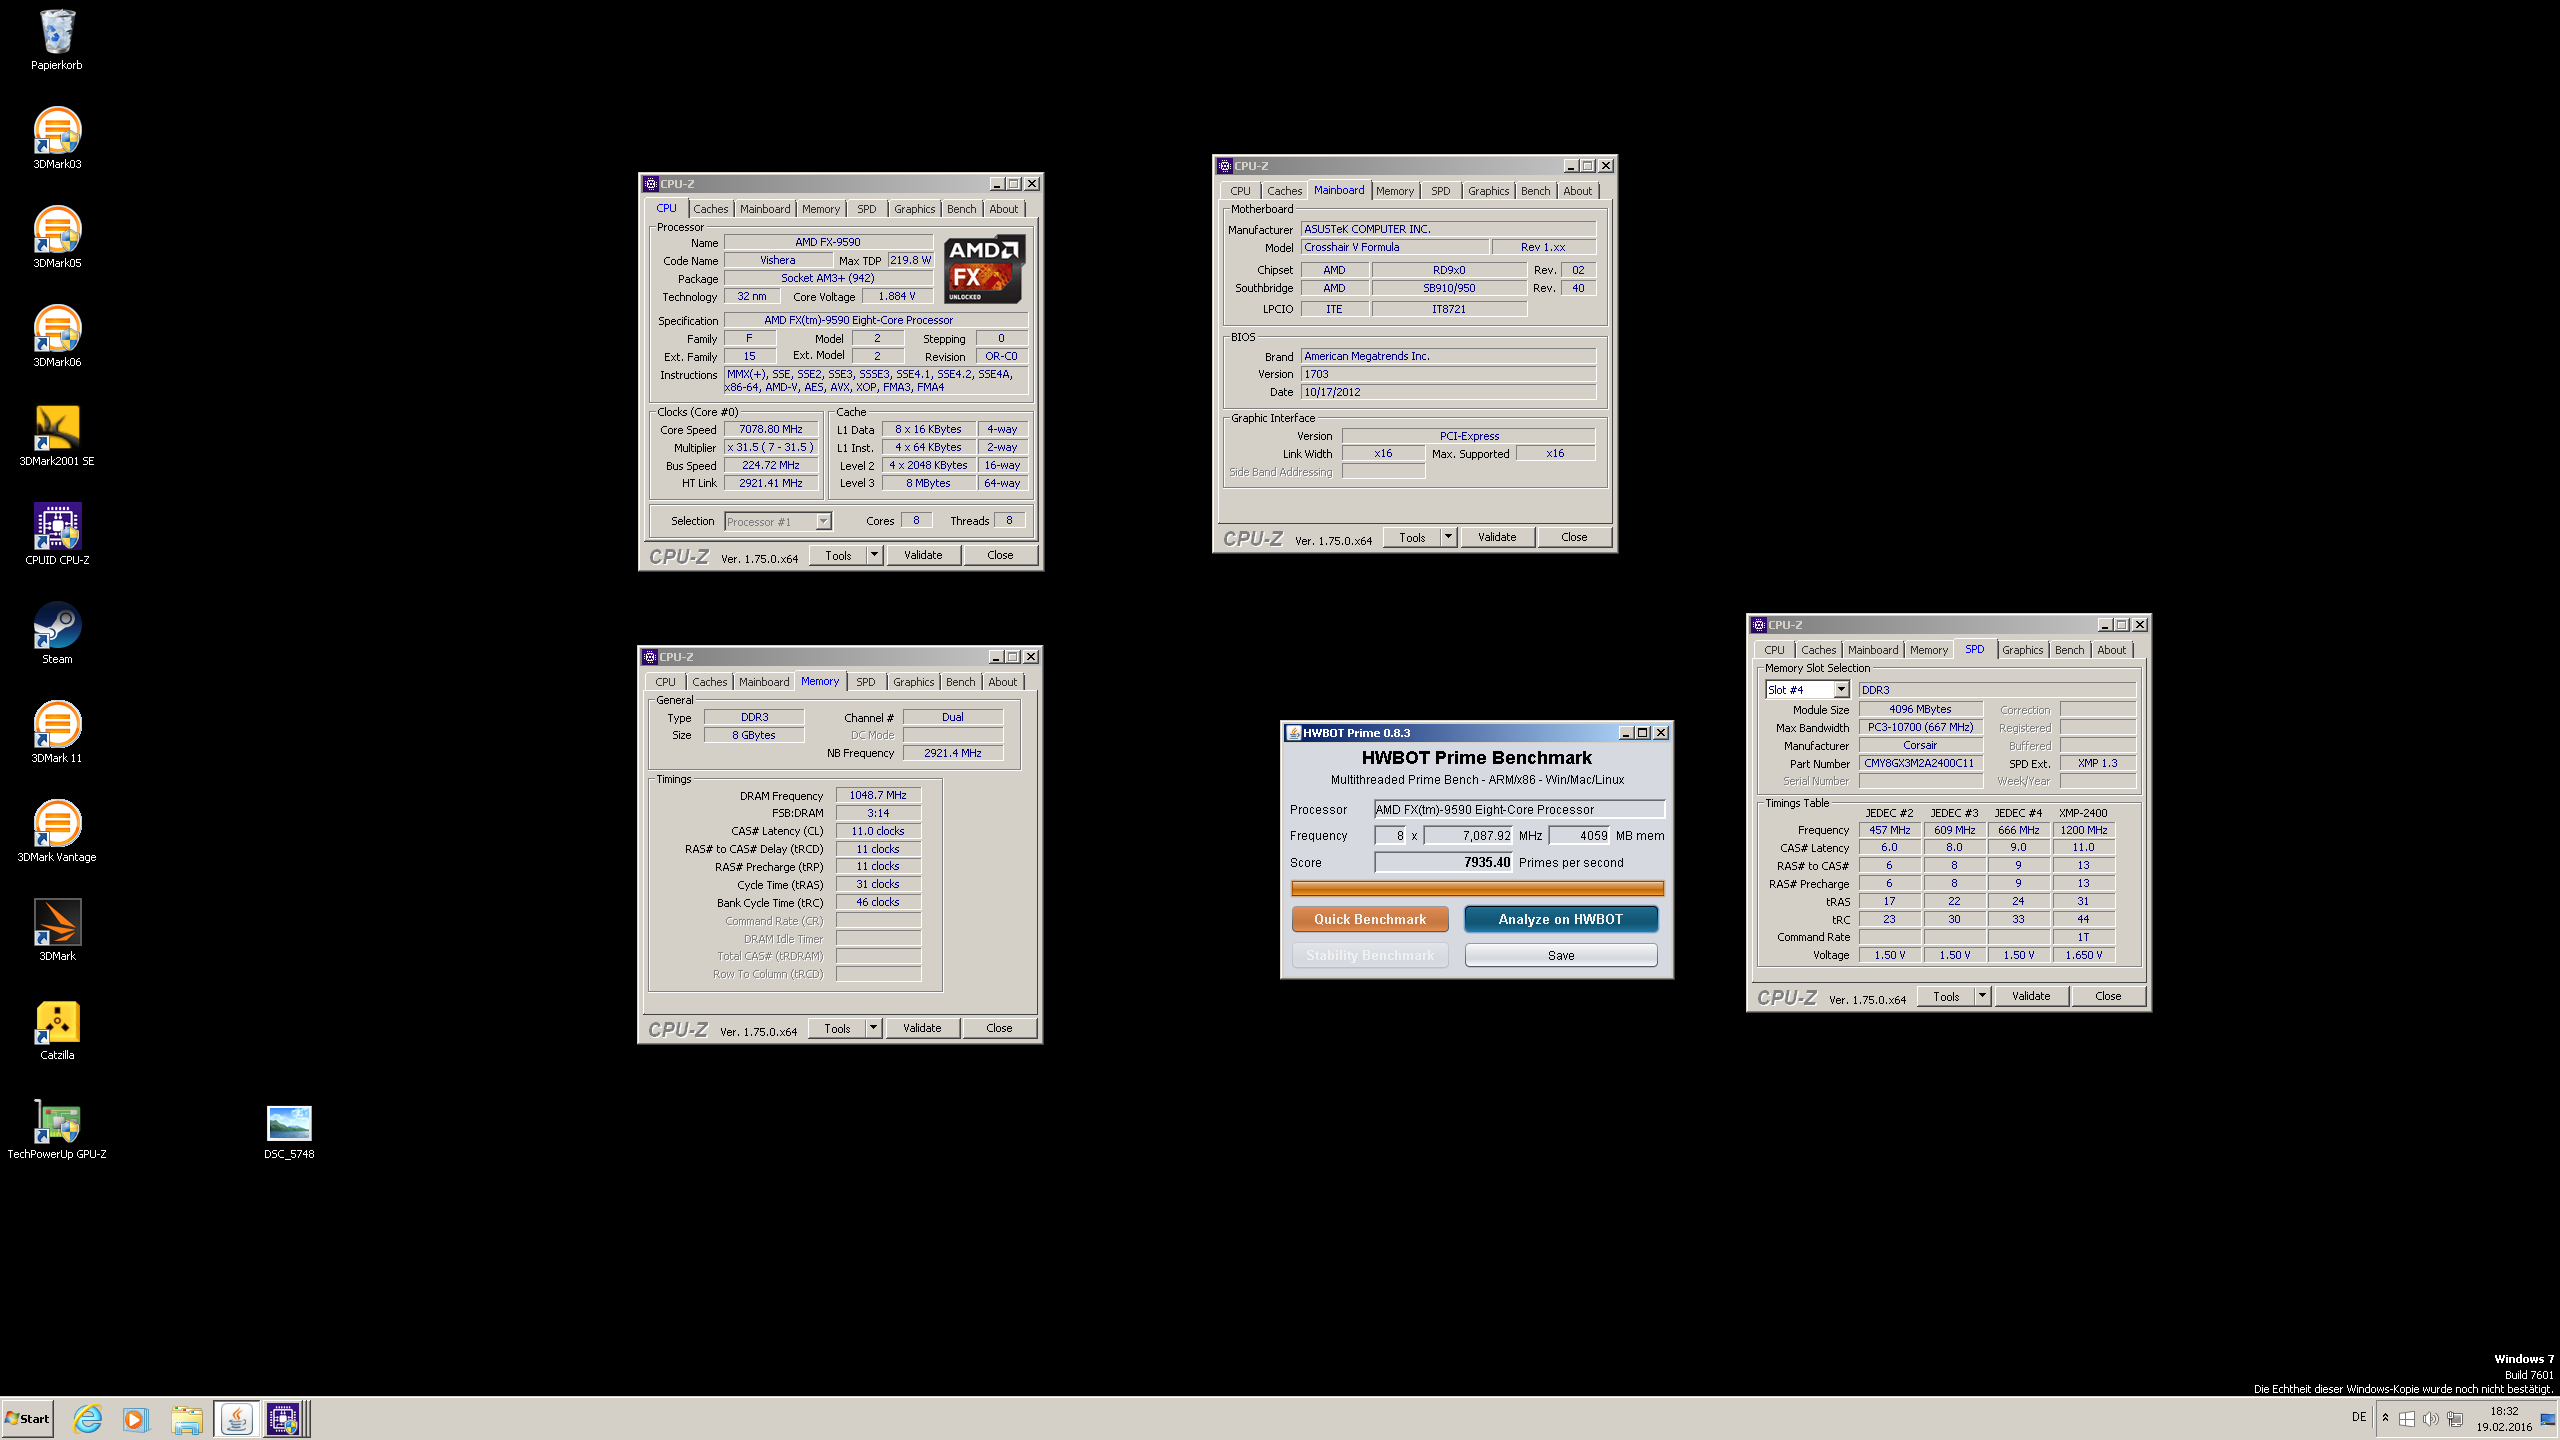
Task: Click the DRAM Frequency 1048.7 MHz value
Action: [x=878, y=796]
